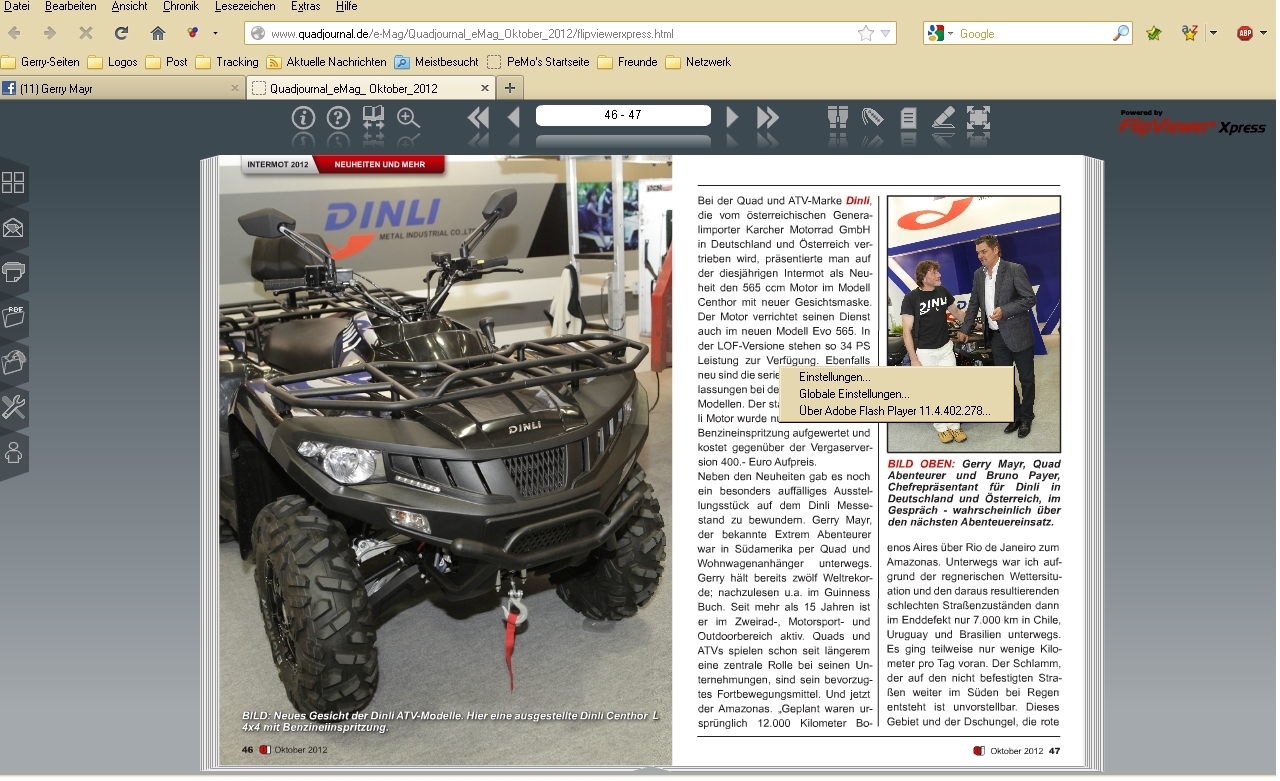Viewport: 1280px width, 781px height.
Task: Click the print icon in sidebar
Action: click(x=13, y=272)
